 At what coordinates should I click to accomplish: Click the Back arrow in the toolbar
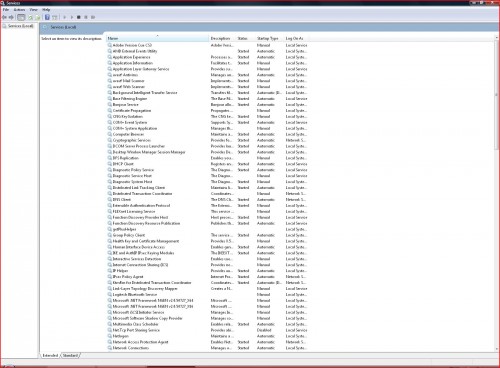(4, 17)
